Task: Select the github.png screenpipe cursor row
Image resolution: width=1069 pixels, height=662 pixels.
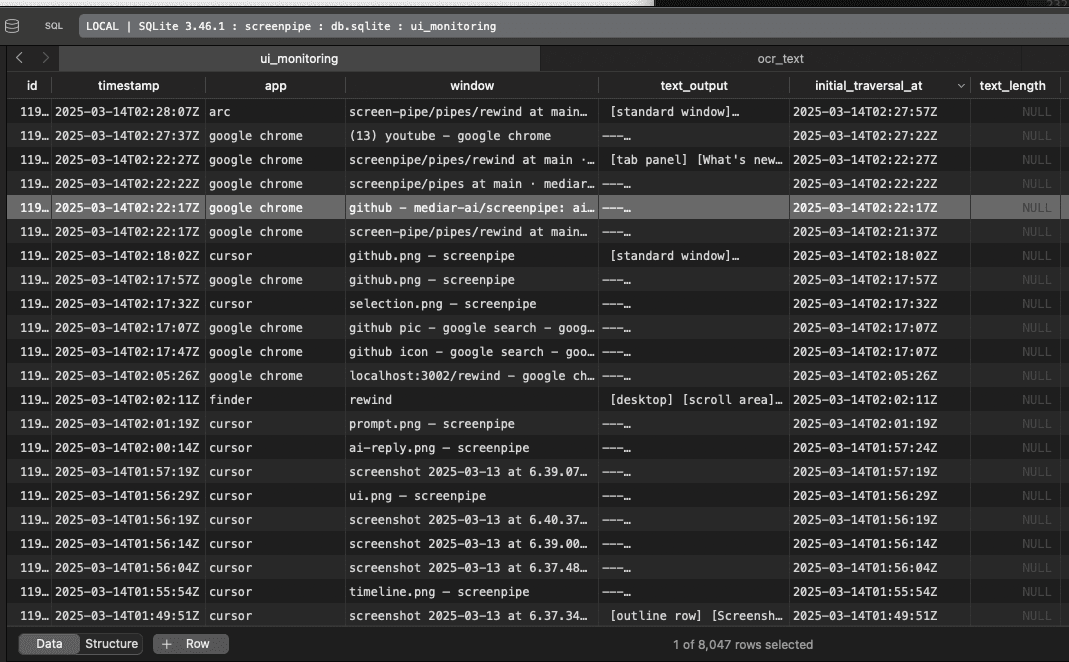Action: (472, 255)
